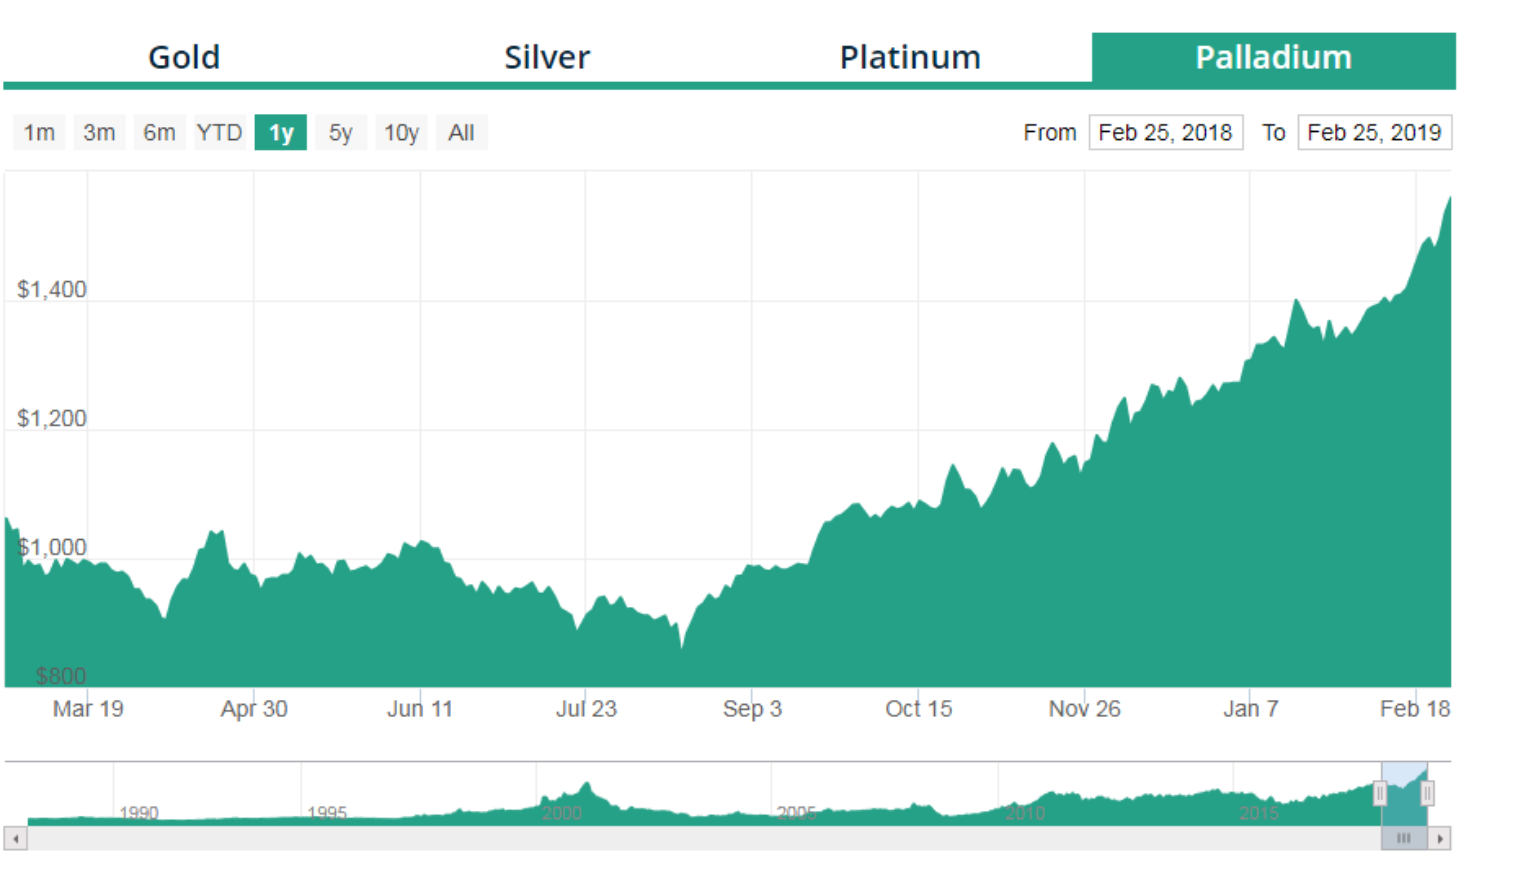Expand the range to 10y
The width and height of the screenshot is (1536, 891).
pyautogui.click(x=401, y=132)
